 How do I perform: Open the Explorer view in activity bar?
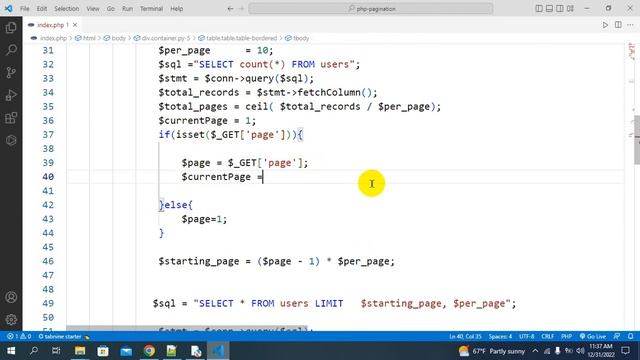click(x=11, y=27)
